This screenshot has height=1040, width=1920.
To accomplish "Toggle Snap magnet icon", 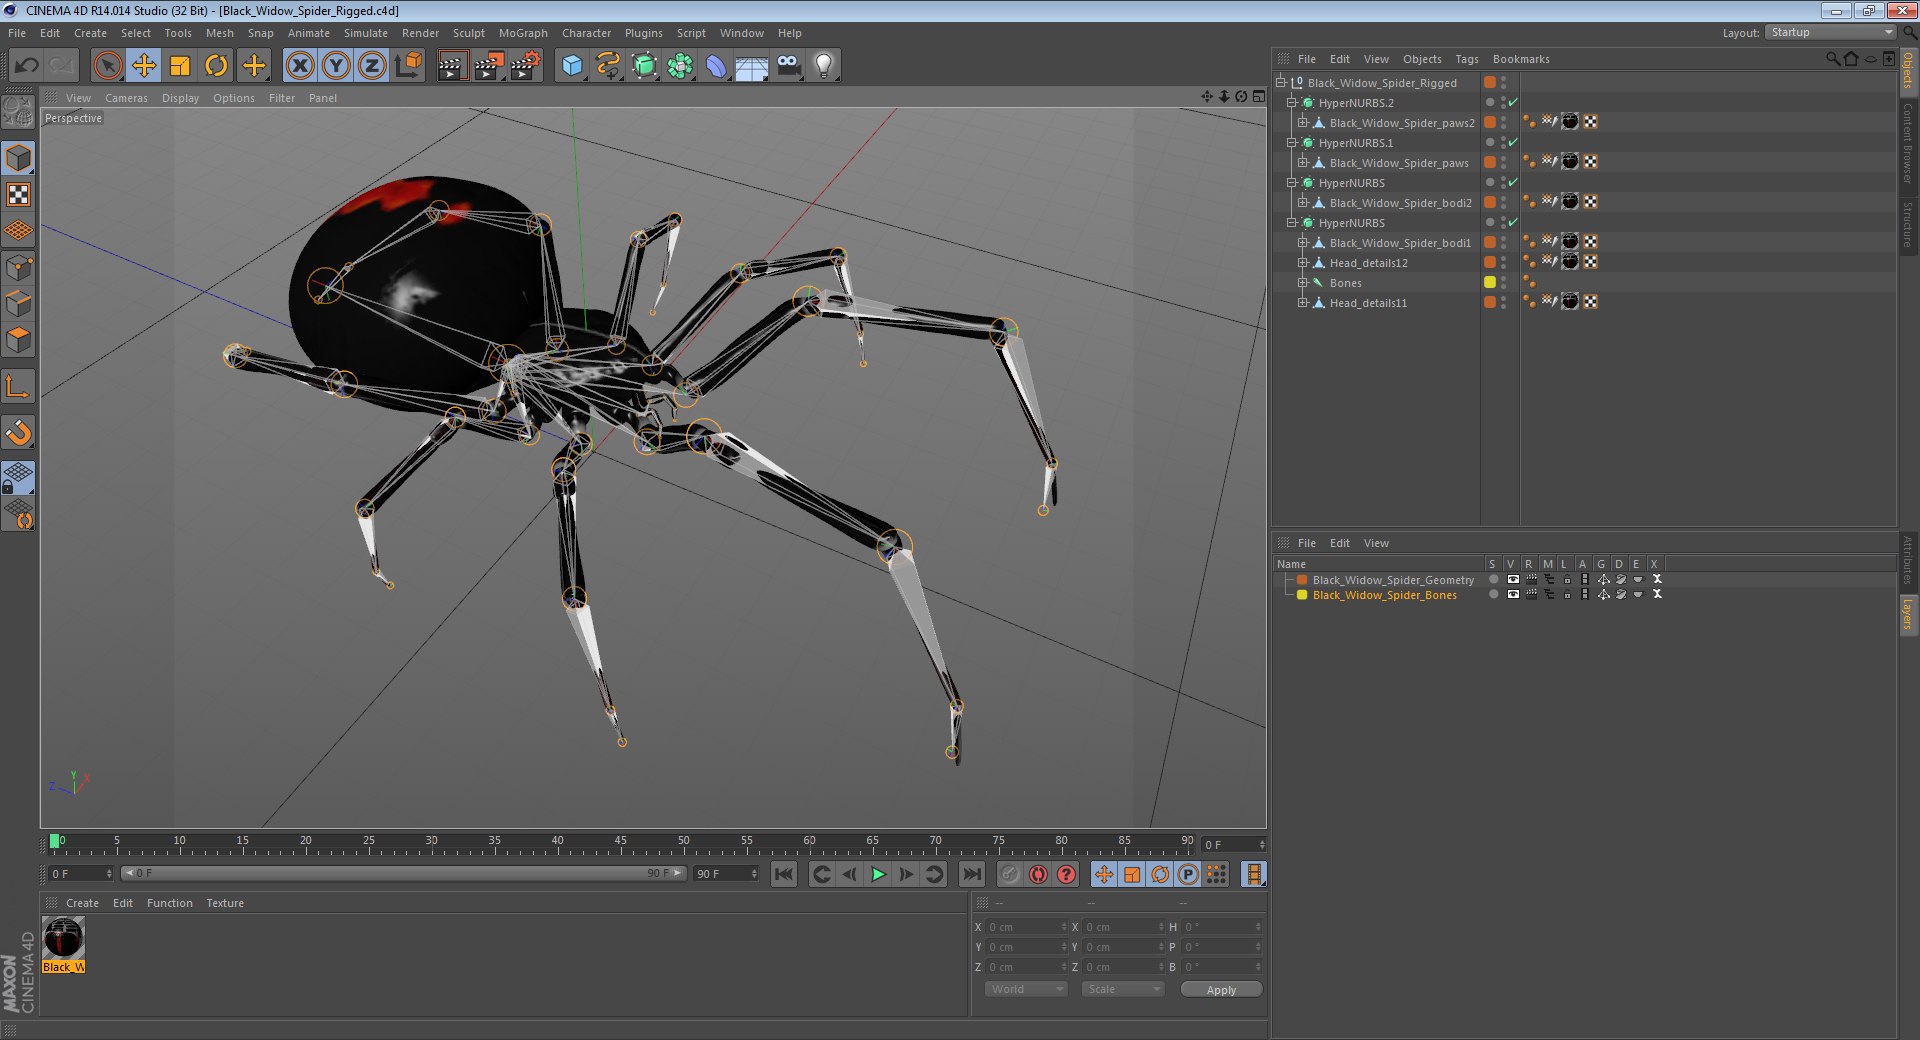I will point(19,432).
